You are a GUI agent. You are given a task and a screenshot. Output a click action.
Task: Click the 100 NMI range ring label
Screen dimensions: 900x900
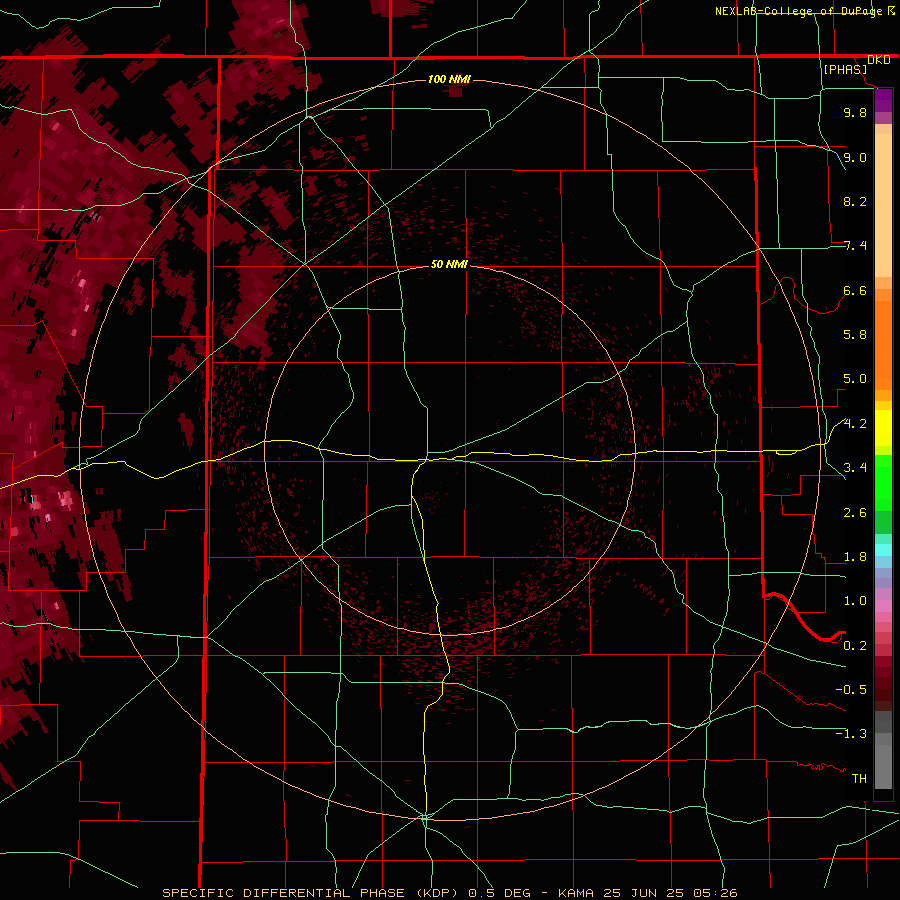[449, 79]
